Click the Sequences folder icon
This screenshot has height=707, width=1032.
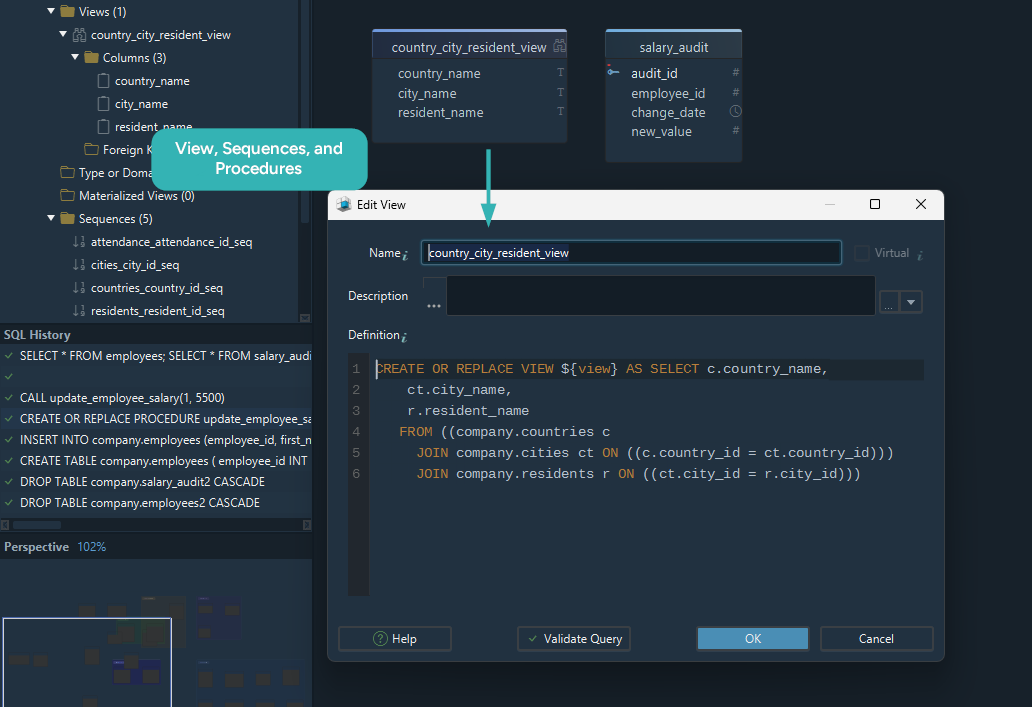click(67, 218)
